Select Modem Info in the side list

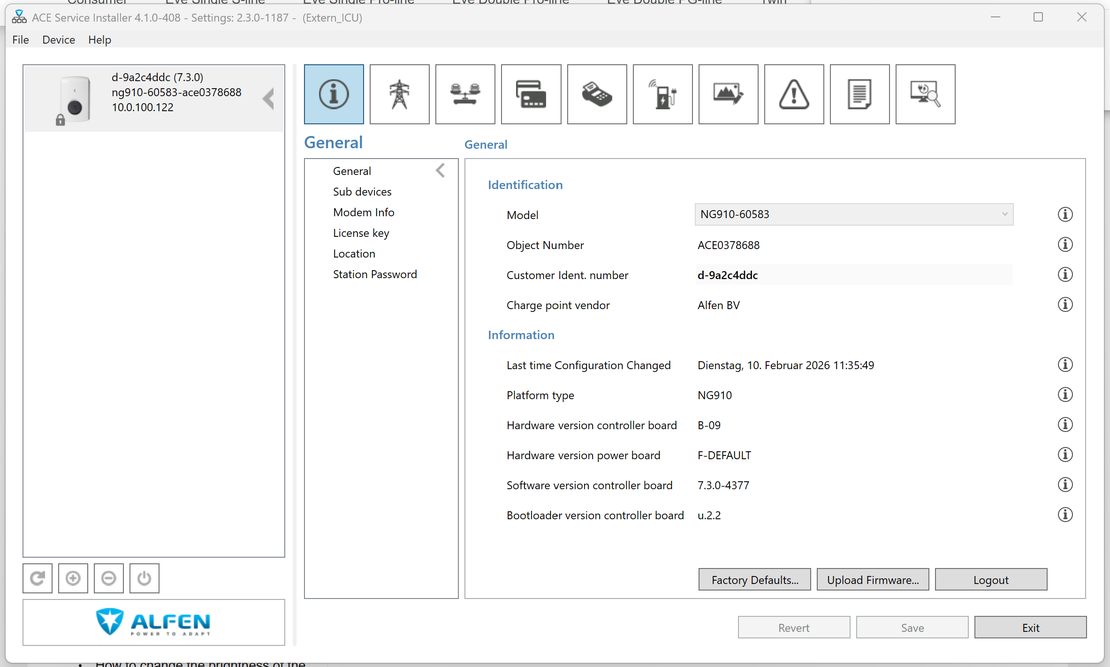364,212
